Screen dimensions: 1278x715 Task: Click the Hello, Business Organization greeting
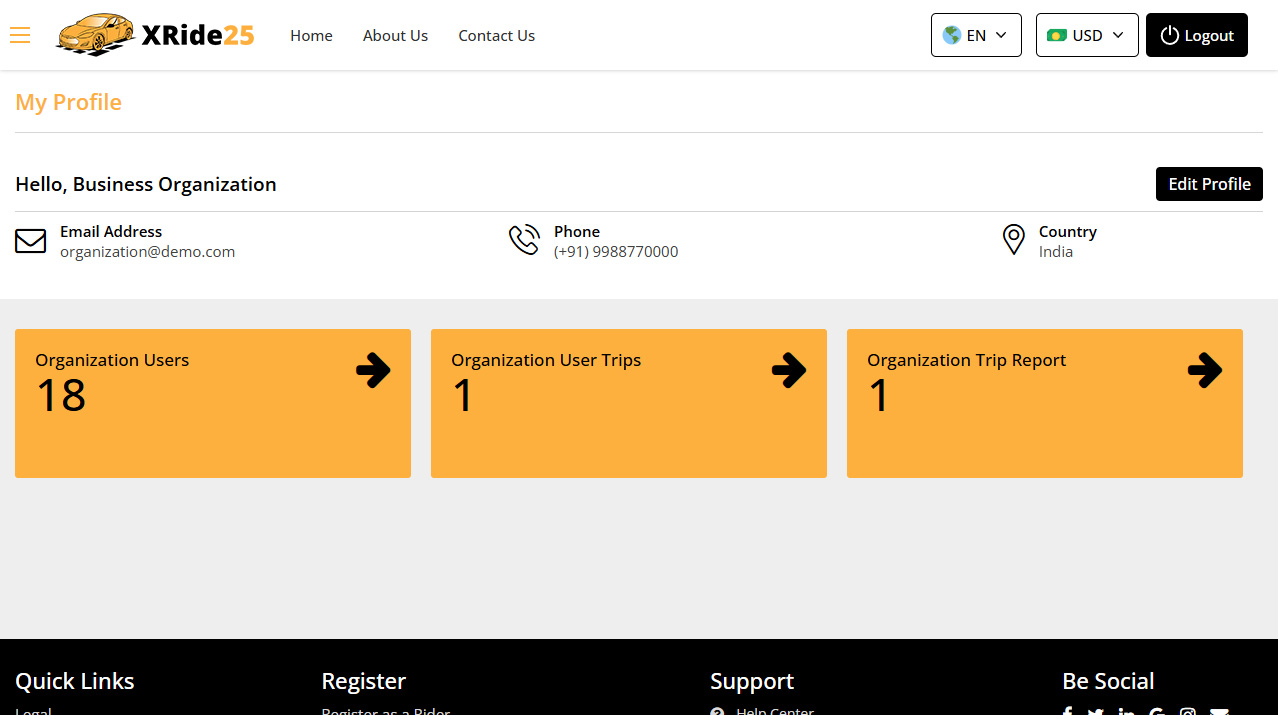pyautogui.click(x=146, y=184)
